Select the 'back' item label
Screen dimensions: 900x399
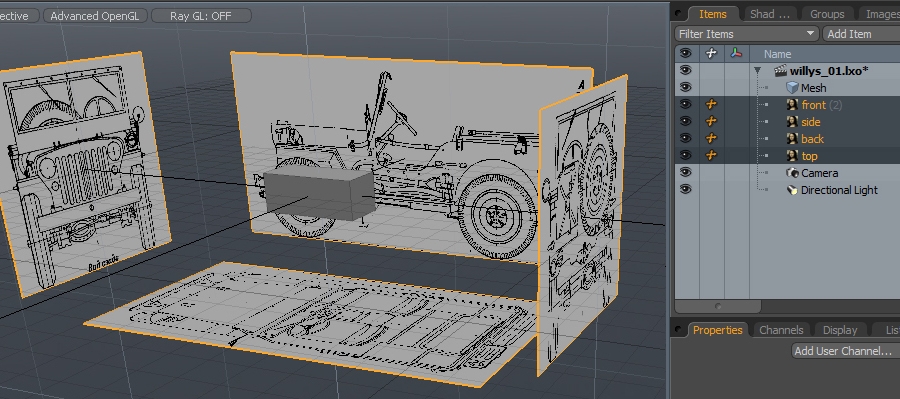pyautogui.click(x=812, y=139)
